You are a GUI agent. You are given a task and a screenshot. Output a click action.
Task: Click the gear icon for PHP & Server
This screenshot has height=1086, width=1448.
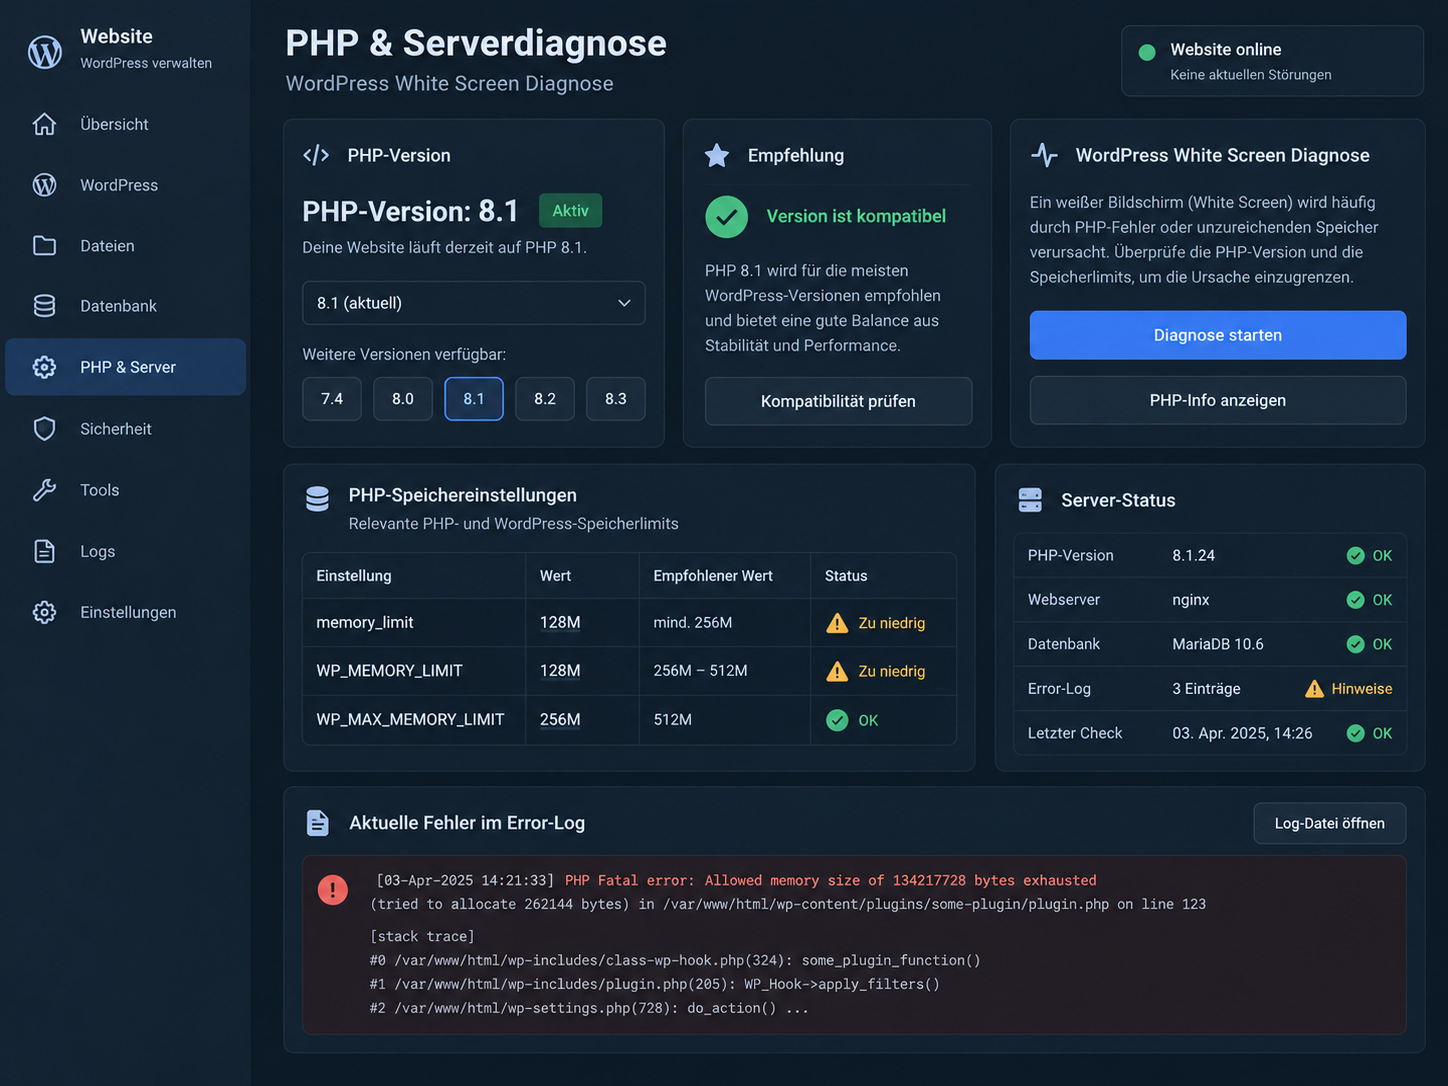pyautogui.click(x=44, y=367)
